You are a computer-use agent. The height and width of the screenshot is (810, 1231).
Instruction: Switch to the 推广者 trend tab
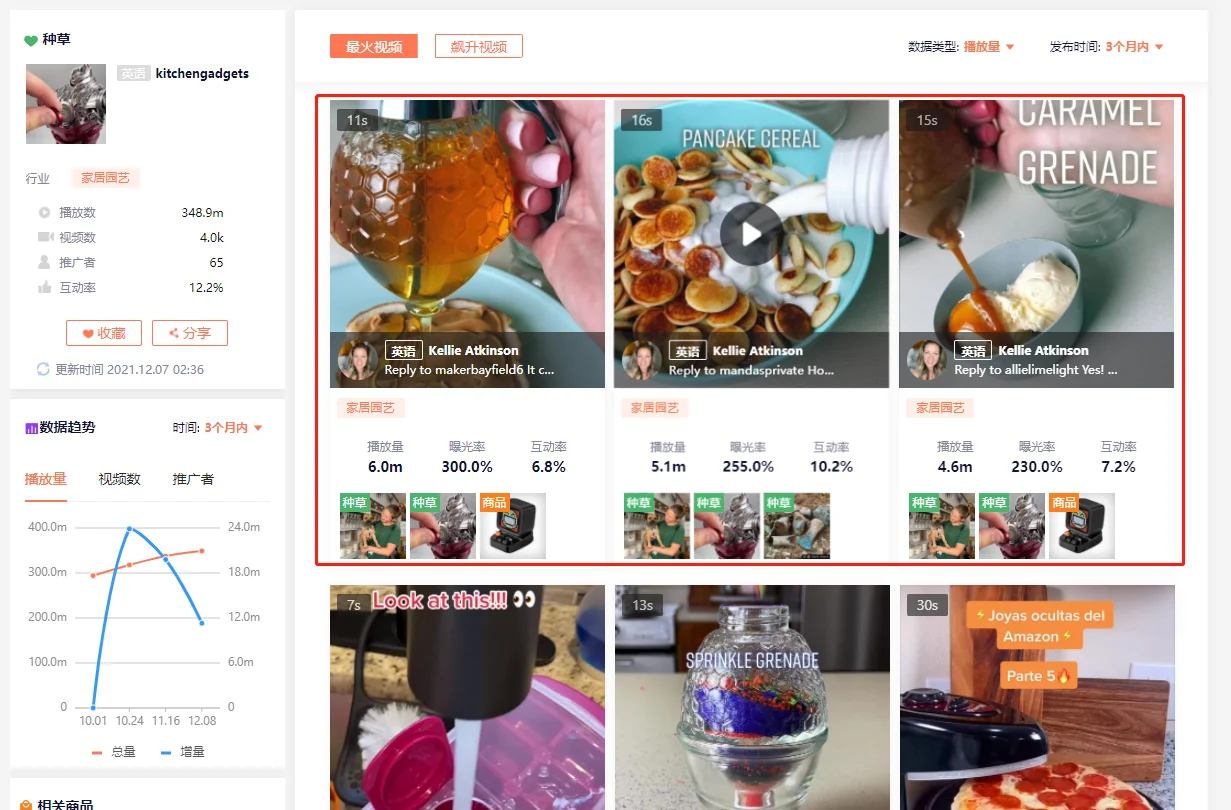click(193, 479)
